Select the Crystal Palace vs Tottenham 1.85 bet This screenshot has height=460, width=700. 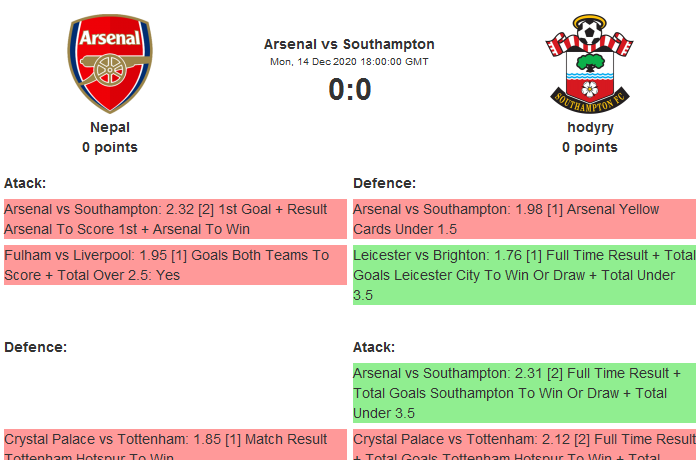(175, 445)
